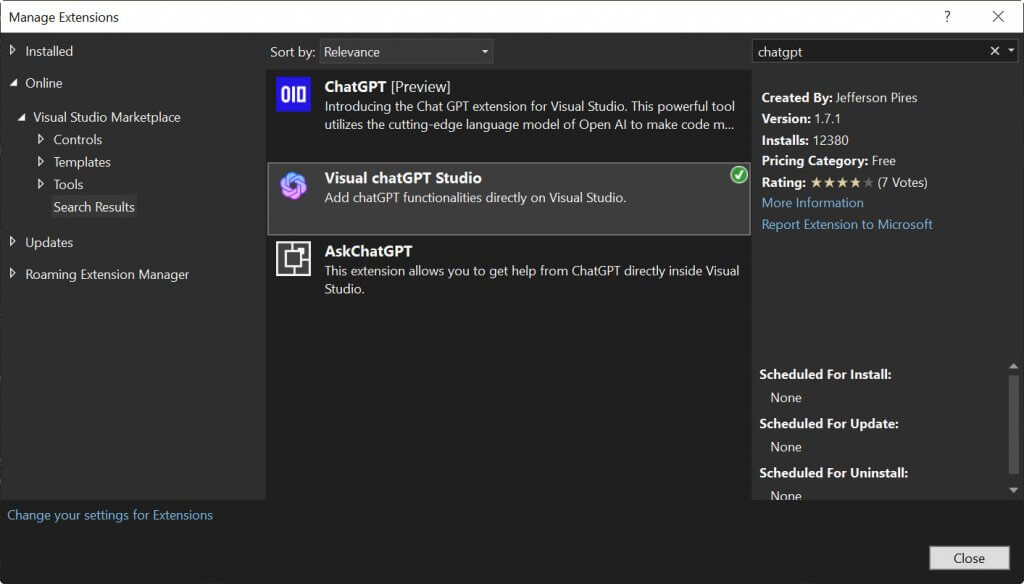The image size is (1024, 584).
Task: Open the search box options dropdown arrow
Action: click(x=1011, y=50)
